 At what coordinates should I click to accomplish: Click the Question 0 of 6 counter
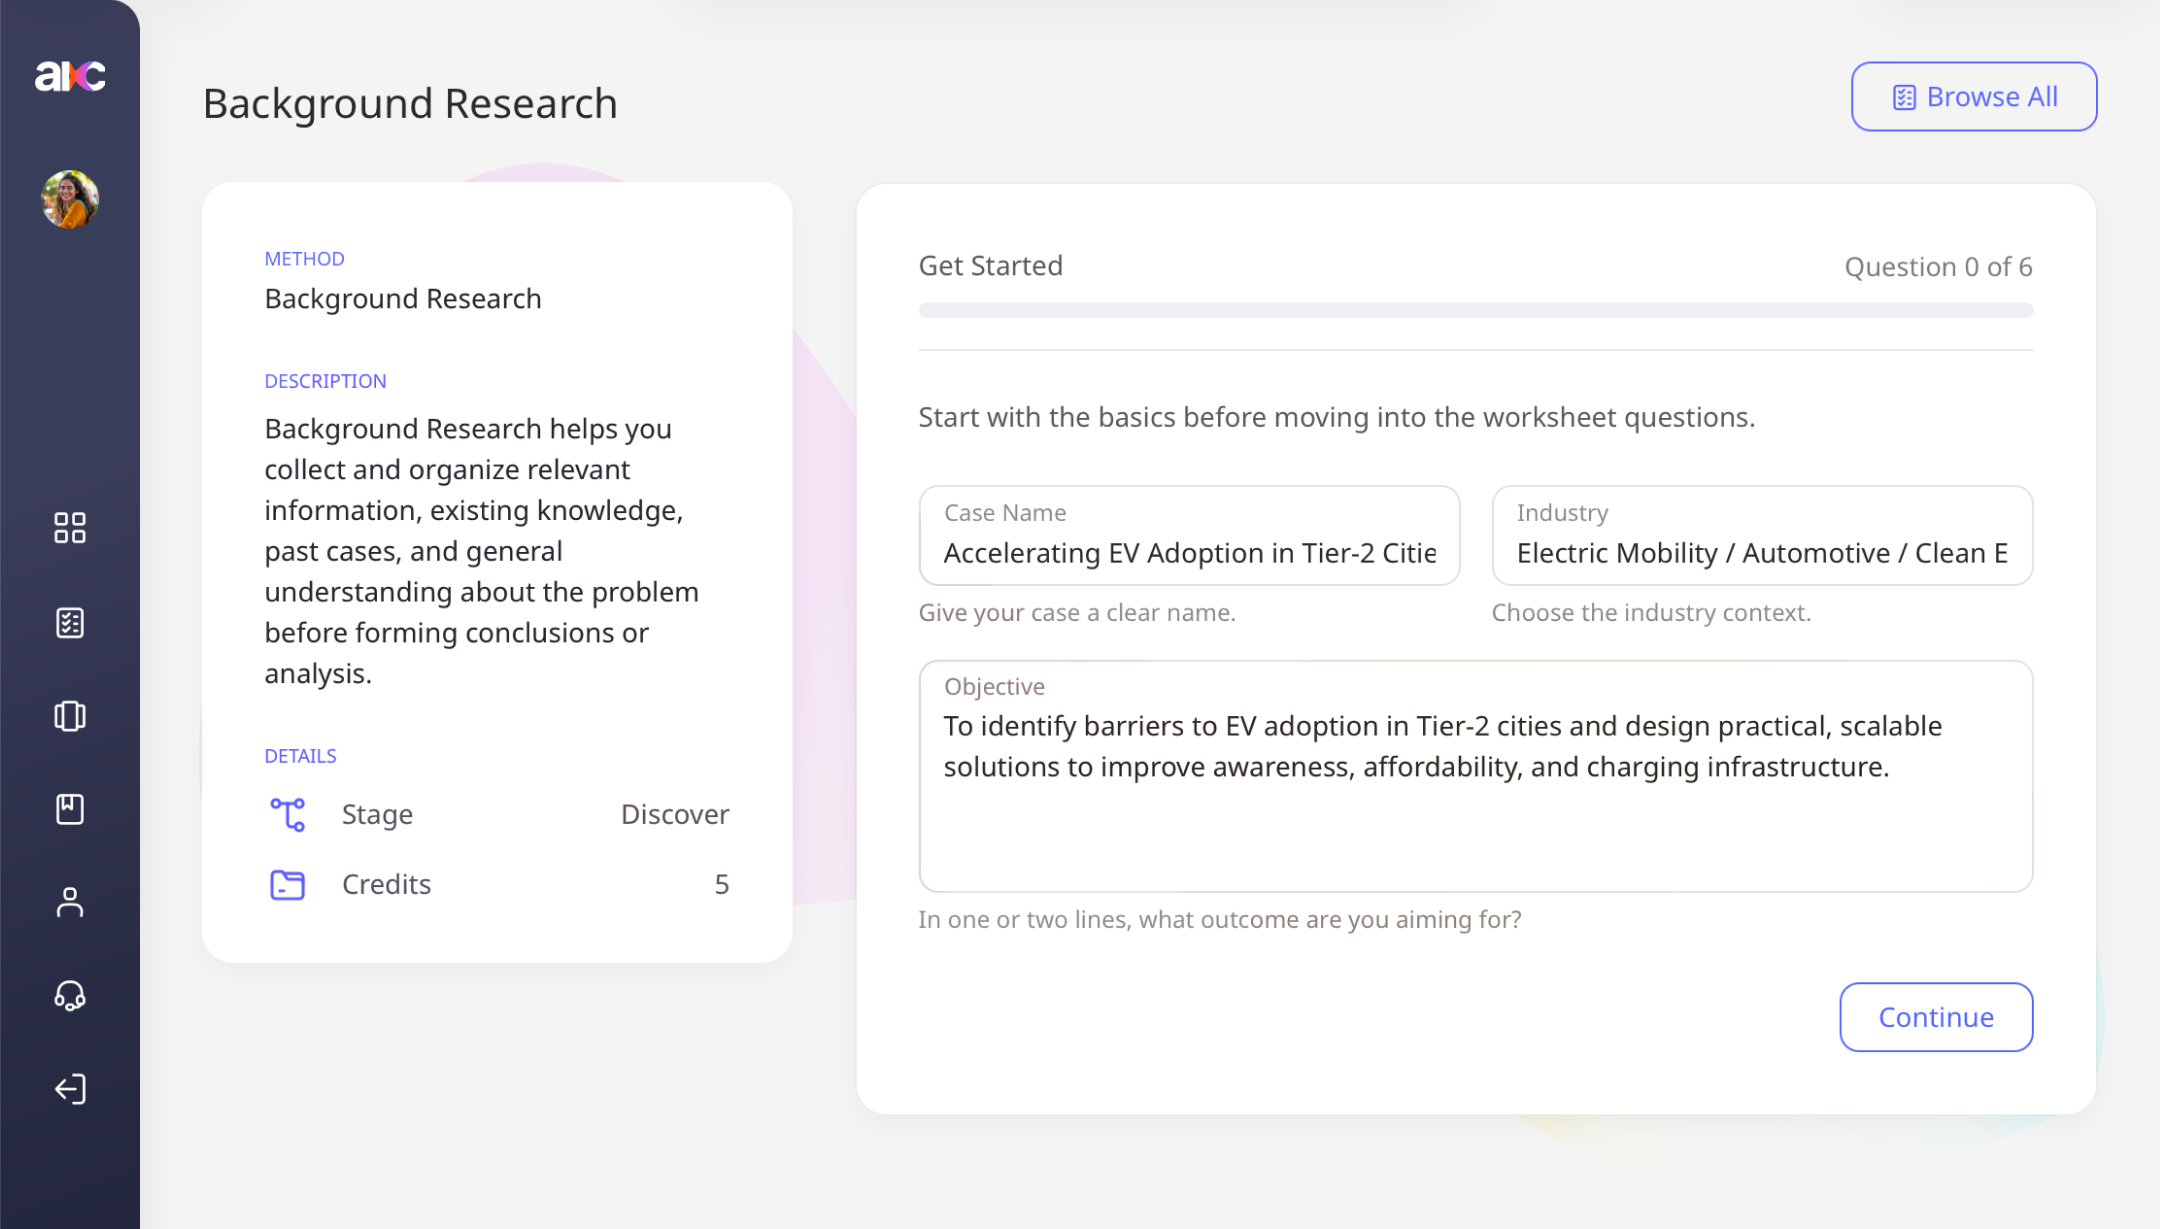(x=1936, y=266)
